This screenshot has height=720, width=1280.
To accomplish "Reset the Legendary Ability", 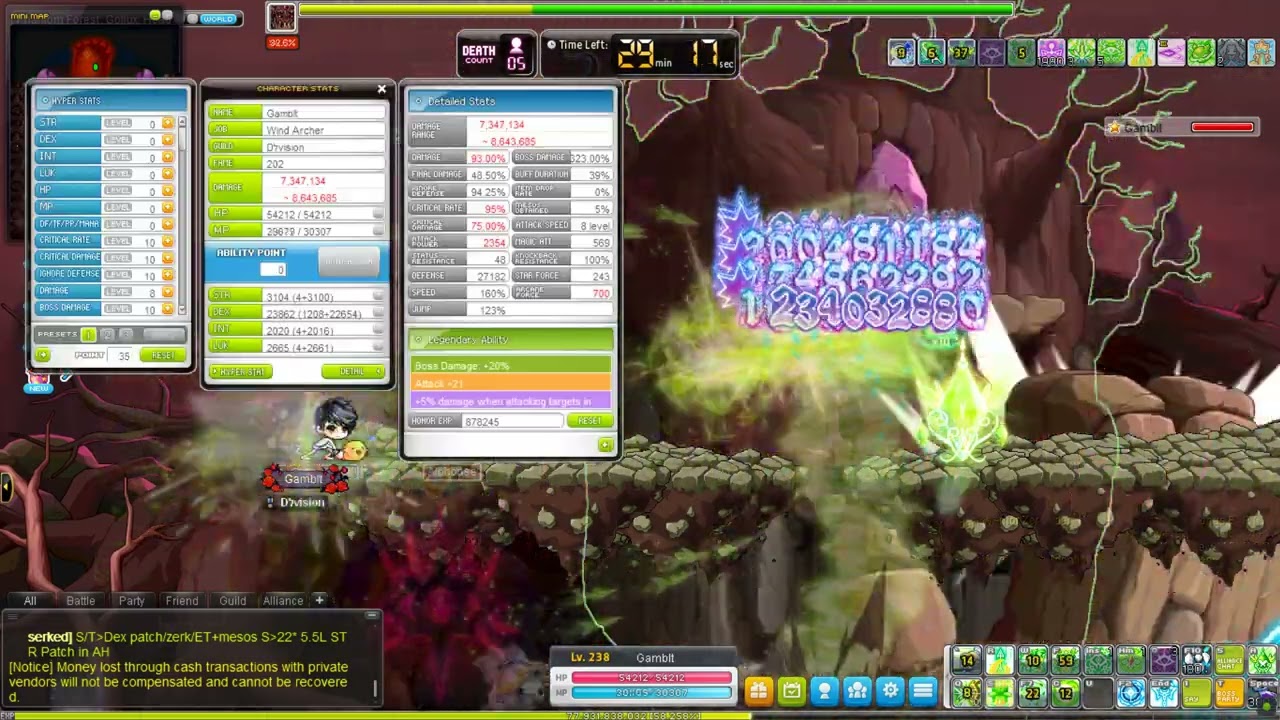I will coord(589,421).
